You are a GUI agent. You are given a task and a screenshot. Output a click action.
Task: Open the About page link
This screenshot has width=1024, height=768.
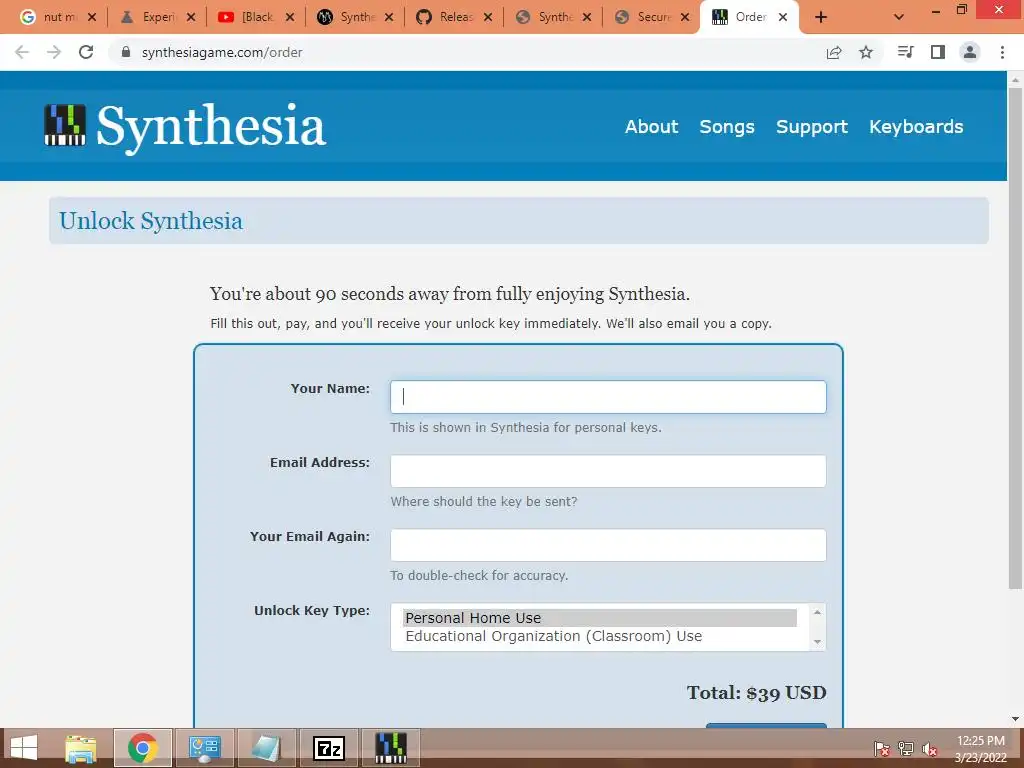[651, 127]
